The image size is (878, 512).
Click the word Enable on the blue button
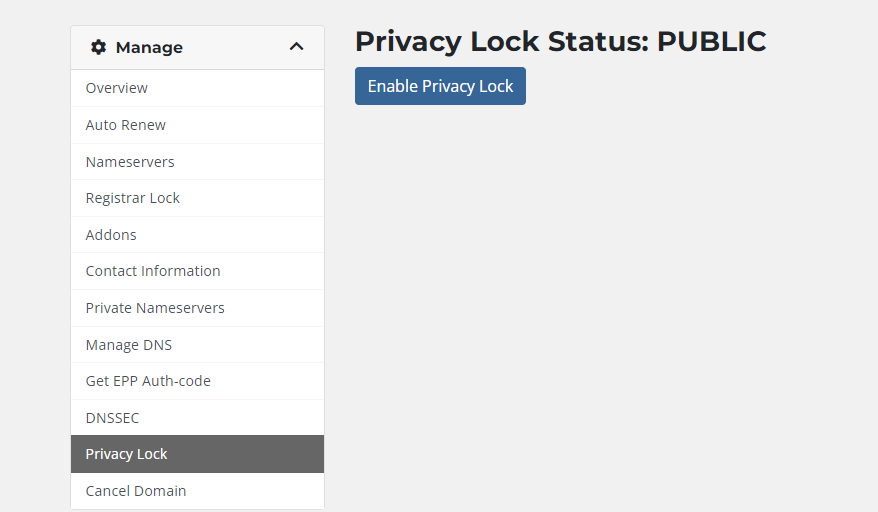[x=393, y=86]
